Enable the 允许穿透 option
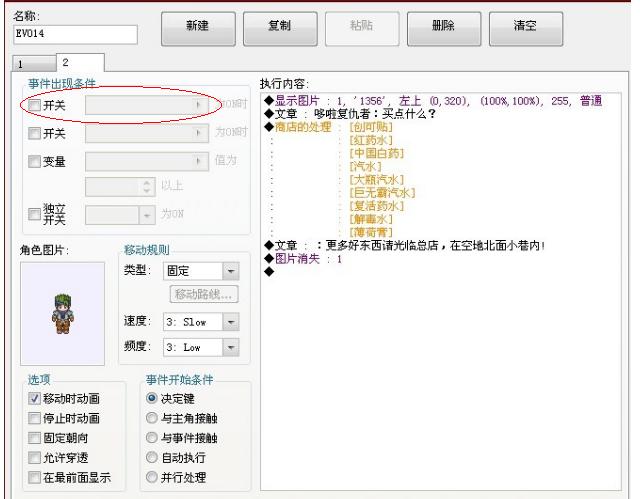The image size is (640, 499). tap(34, 457)
